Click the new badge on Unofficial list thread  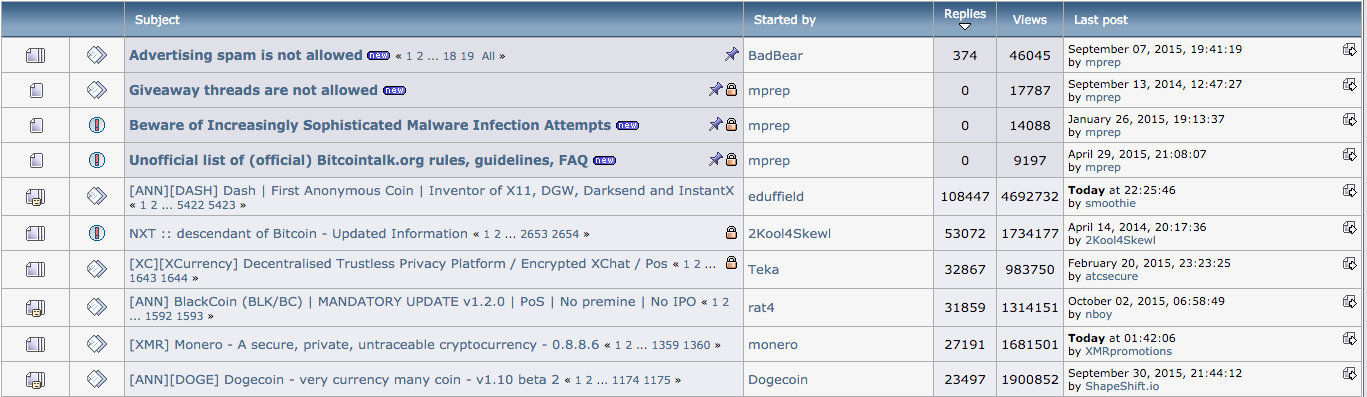pos(604,160)
